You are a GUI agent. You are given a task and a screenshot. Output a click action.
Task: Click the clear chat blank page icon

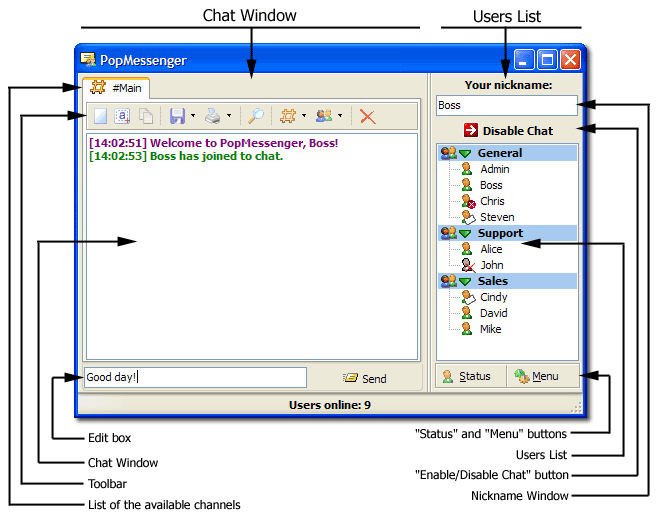[x=100, y=116]
